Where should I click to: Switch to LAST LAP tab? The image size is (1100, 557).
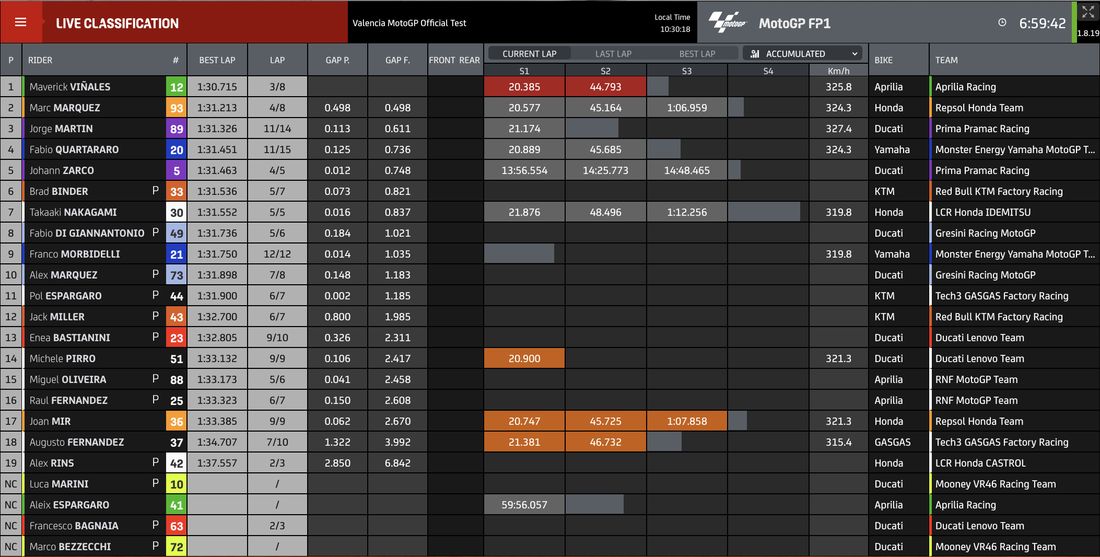click(613, 53)
